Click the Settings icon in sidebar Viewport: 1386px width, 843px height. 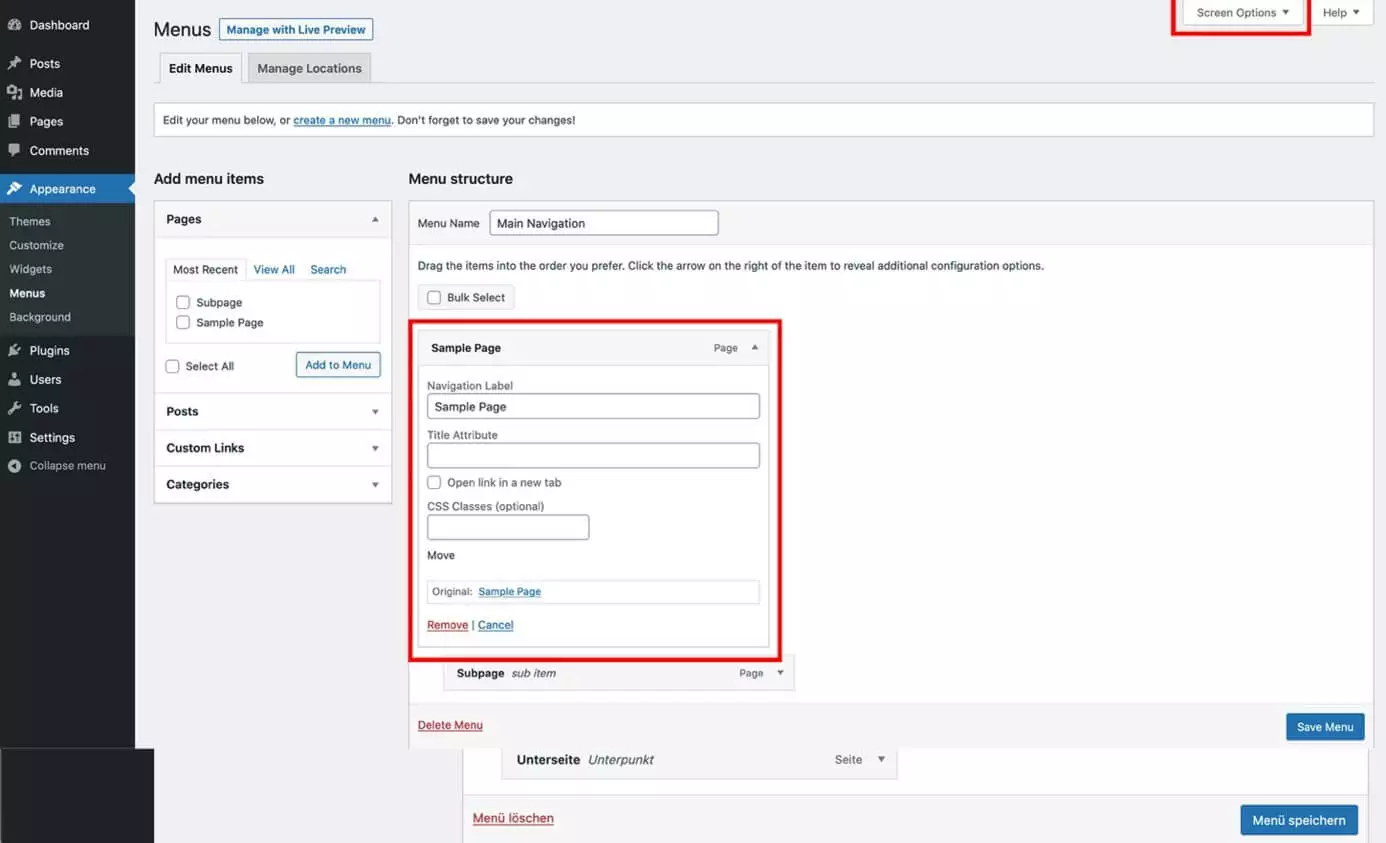point(14,437)
